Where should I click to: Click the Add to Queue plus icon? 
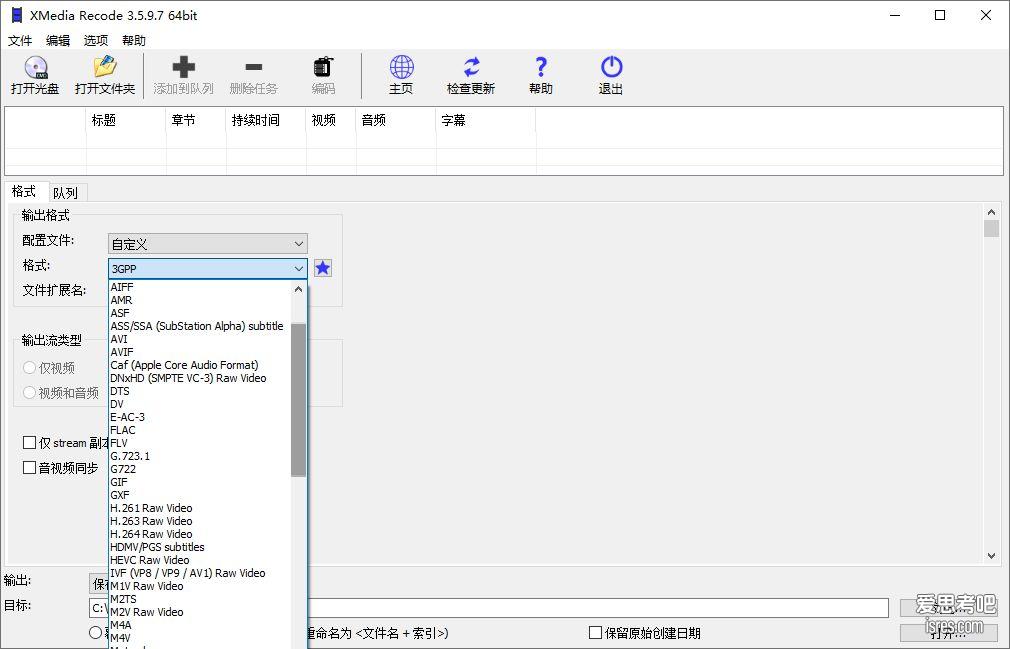click(x=183, y=68)
